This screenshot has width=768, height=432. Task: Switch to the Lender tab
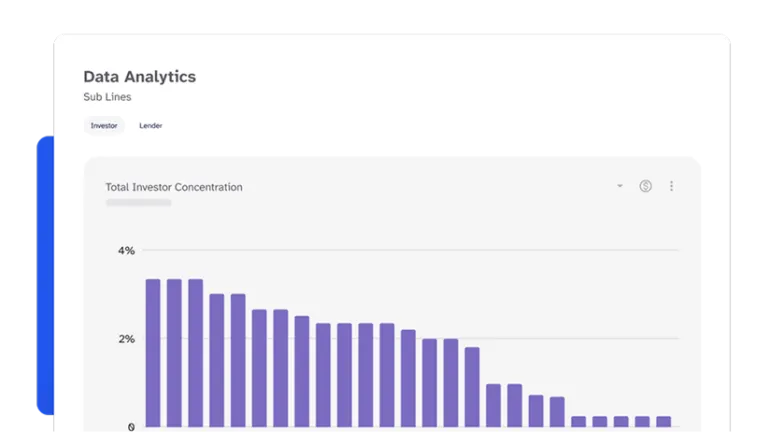pos(150,126)
